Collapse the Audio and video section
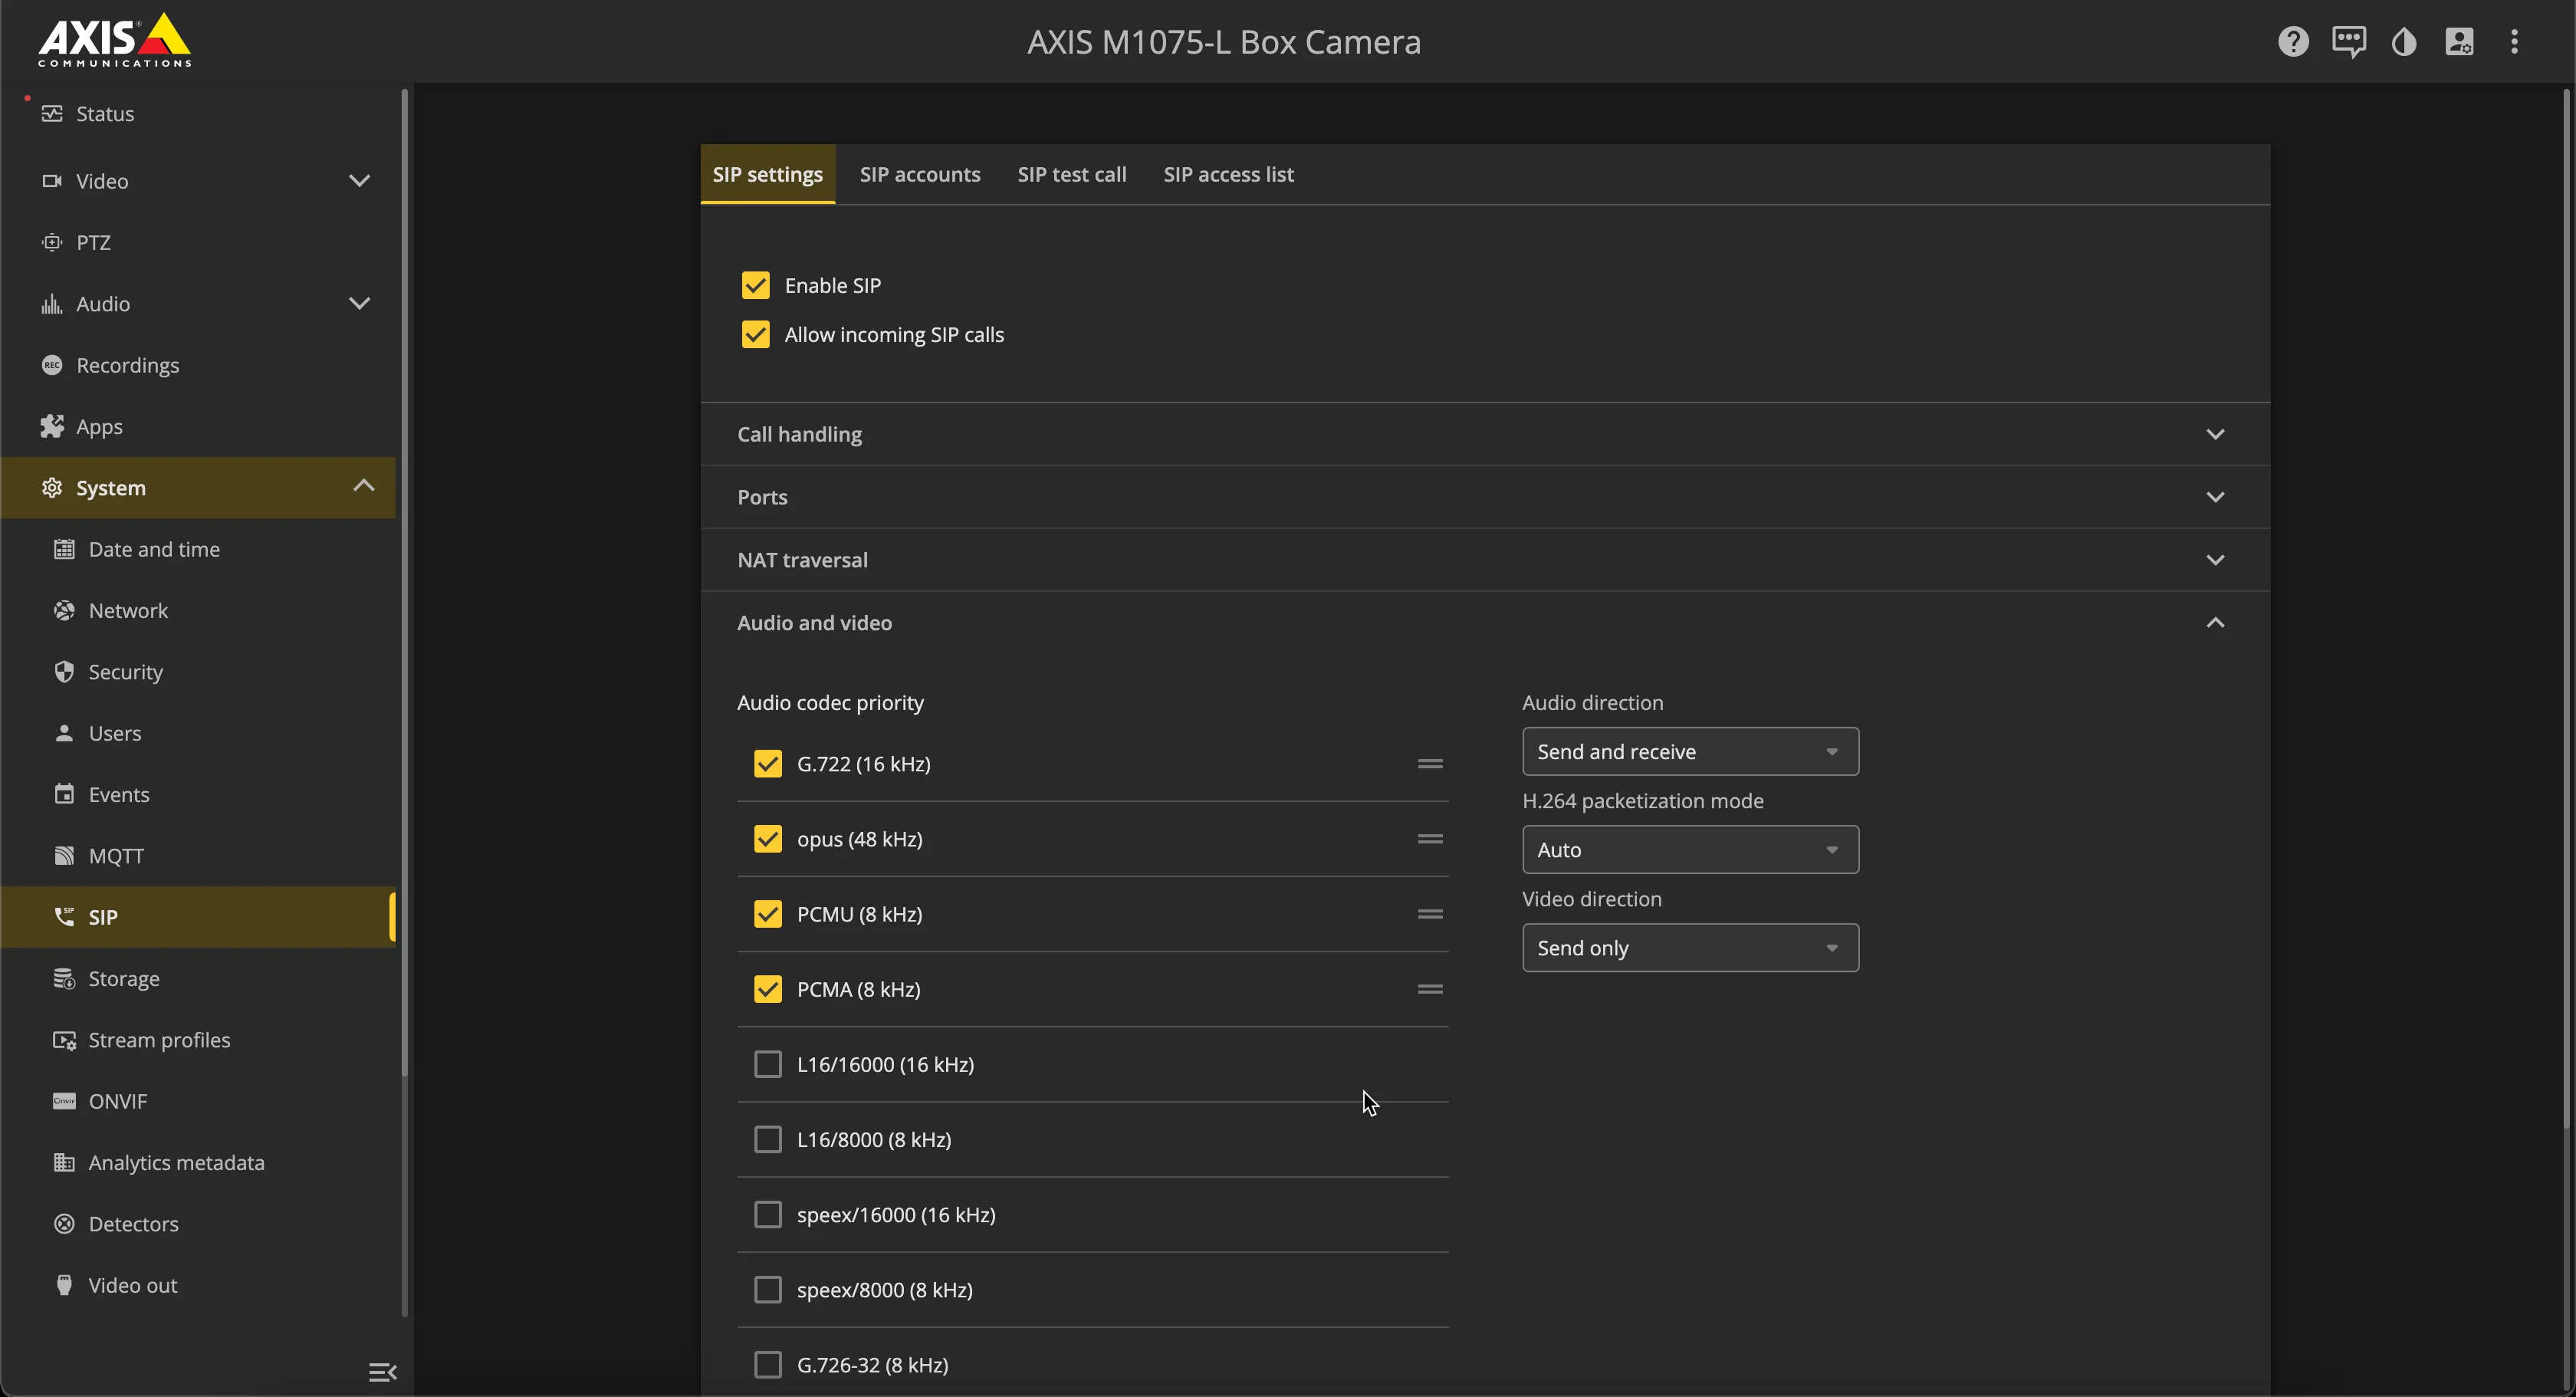The image size is (2576, 1397). tap(1485, 623)
